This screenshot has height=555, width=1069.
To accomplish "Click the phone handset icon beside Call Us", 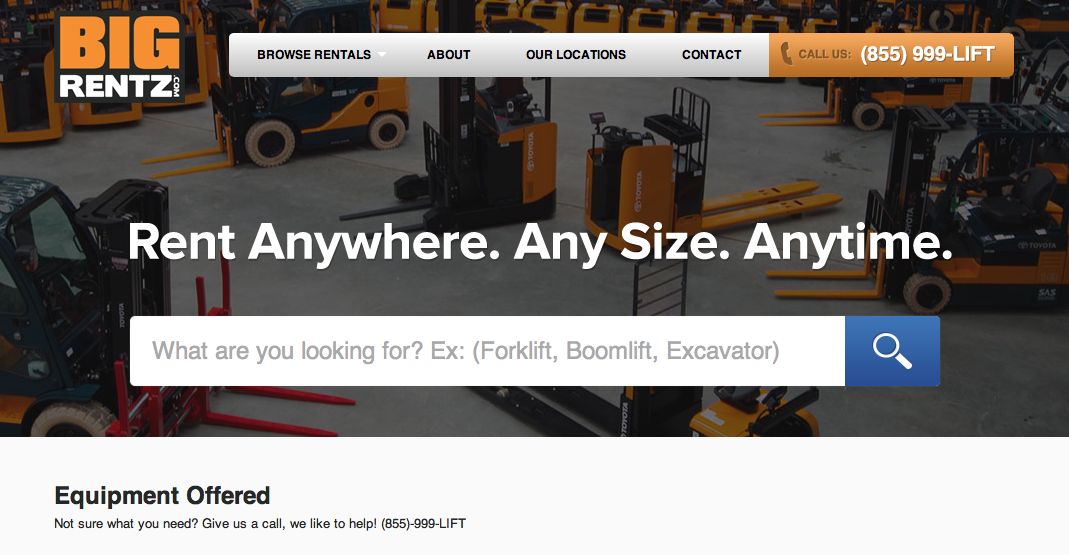I will (786, 54).
